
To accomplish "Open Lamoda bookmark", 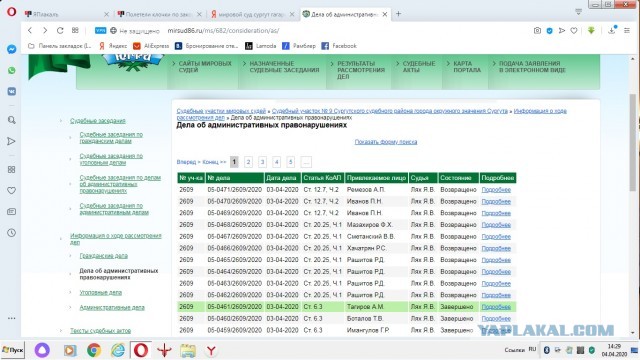I will click(261, 46).
